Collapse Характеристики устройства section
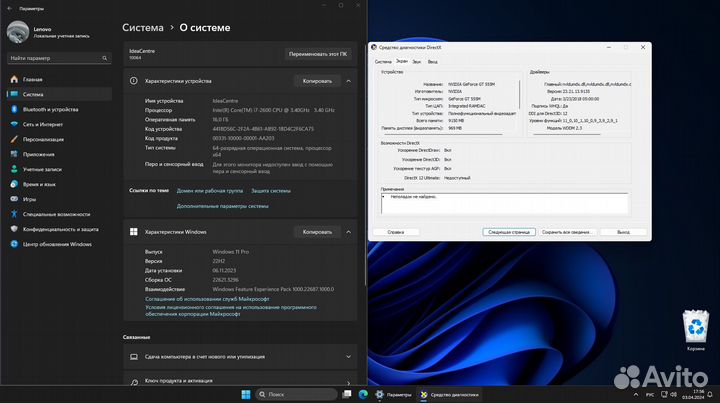Screen dimensions: 720x403 coord(349,81)
